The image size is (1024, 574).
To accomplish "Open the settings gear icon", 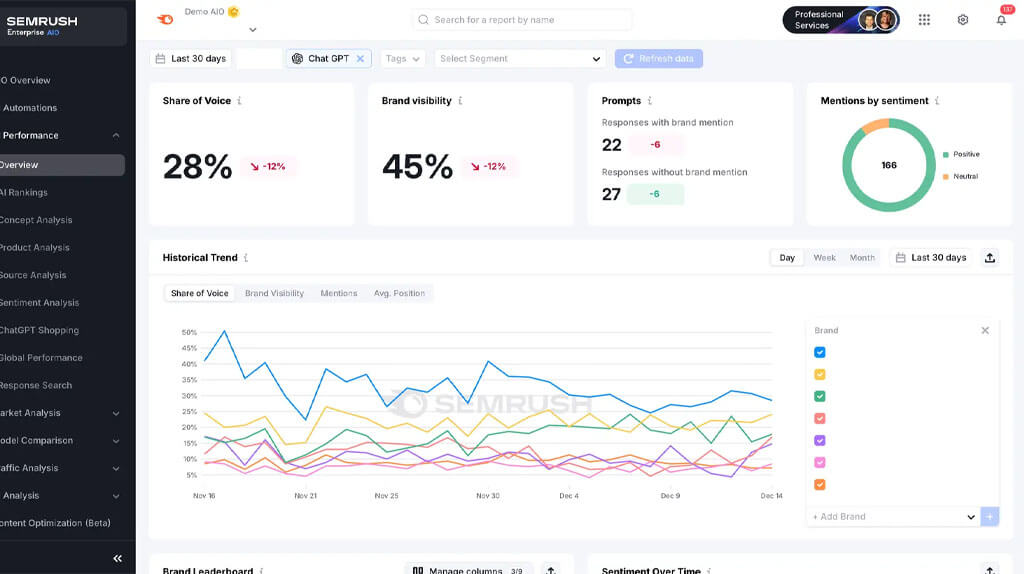I will pyautogui.click(x=962, y=20).
